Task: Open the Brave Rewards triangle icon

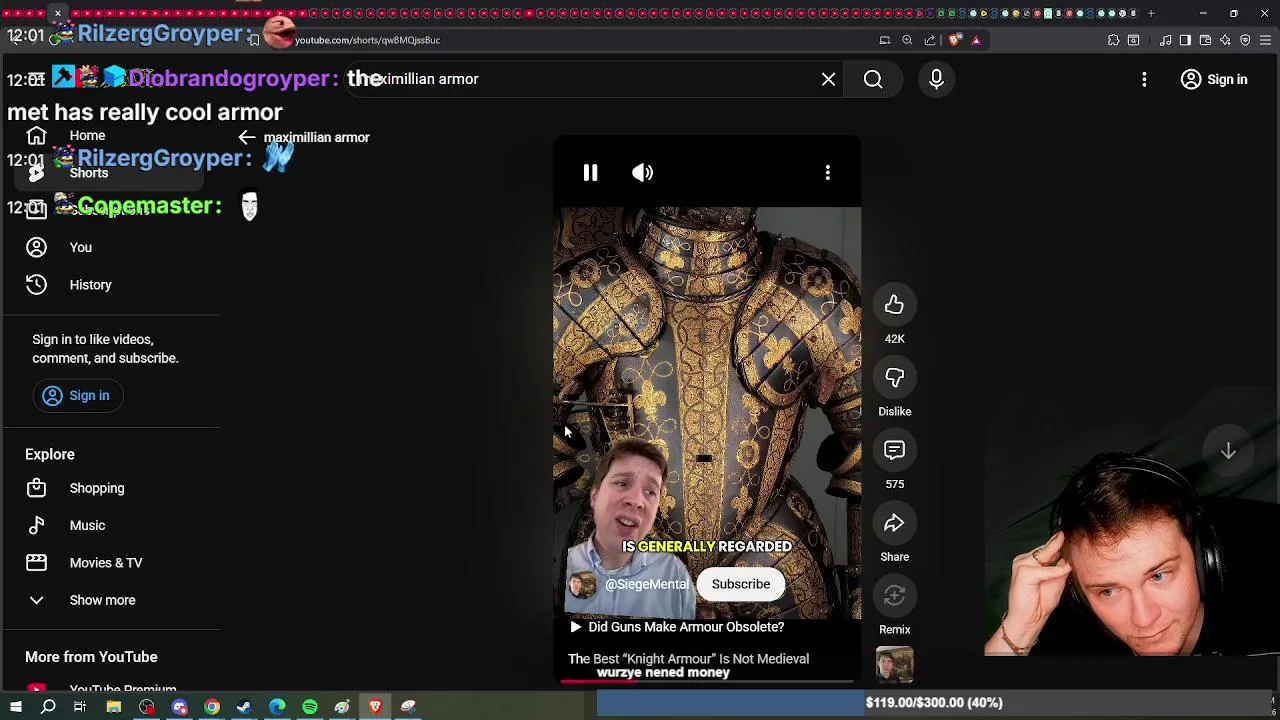Action: [977, 40]
